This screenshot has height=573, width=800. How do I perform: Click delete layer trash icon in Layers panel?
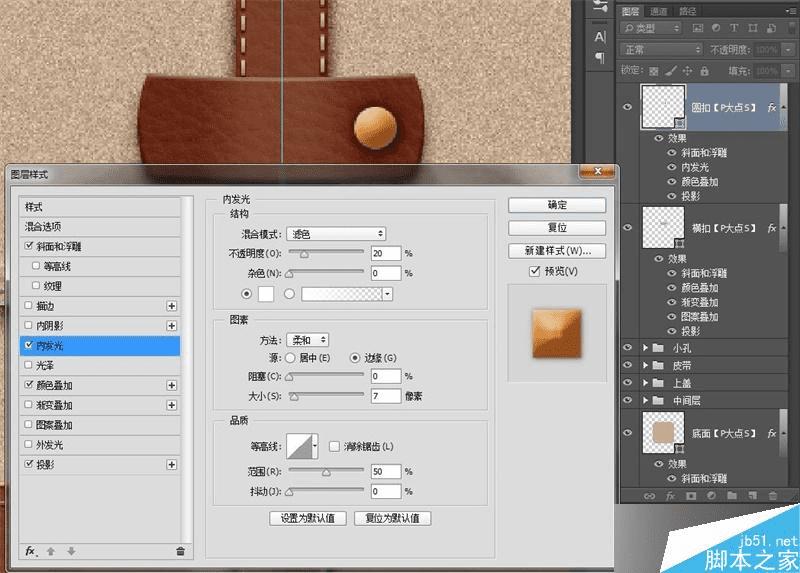pyautogui.click(x=774, y=494)
